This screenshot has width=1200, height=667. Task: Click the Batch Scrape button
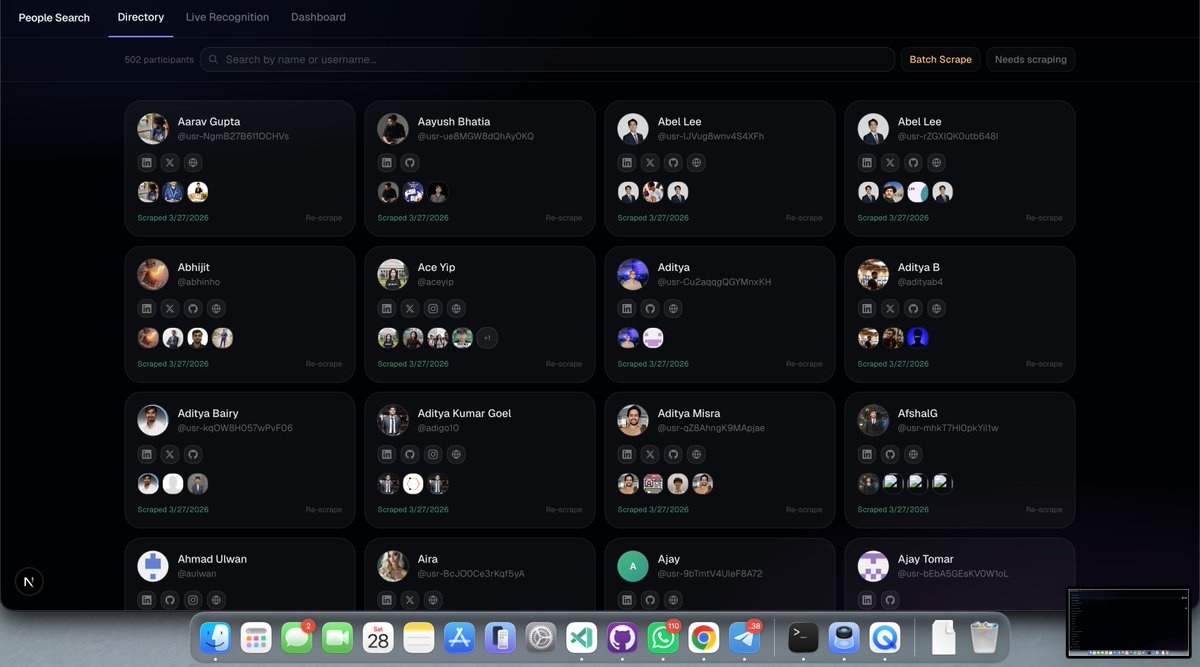tap(940, 60)
